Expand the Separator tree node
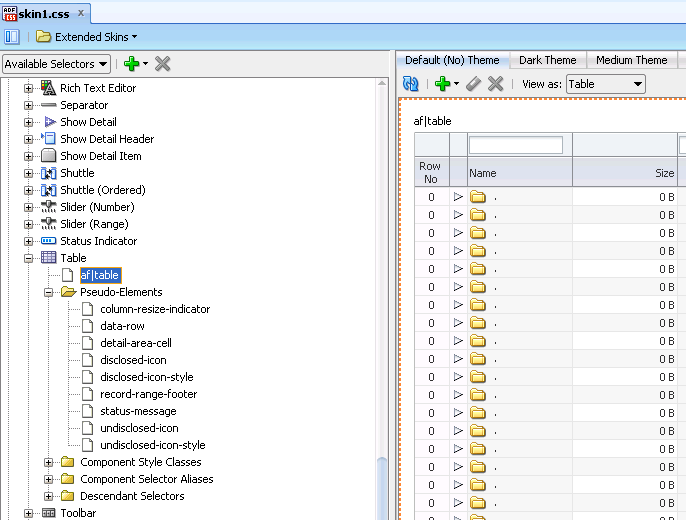Screen dimensions: 686x520 click(28, 105)
